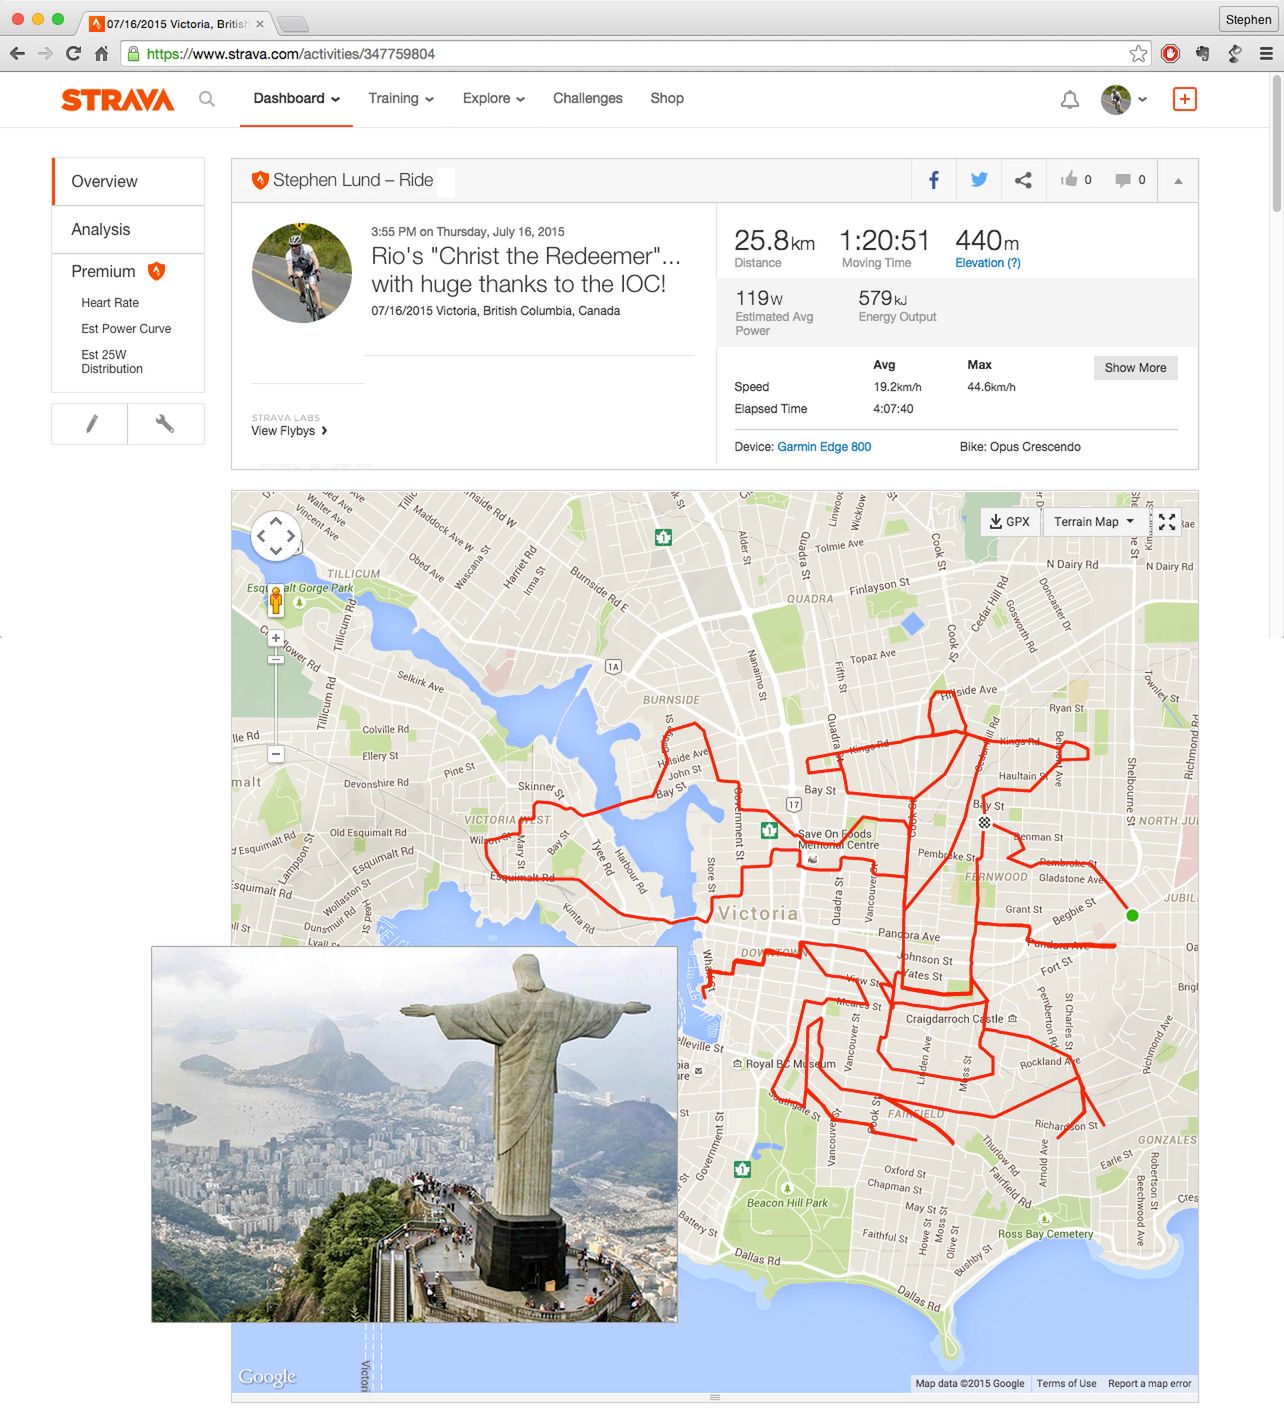Open Est Power Curve item

click(126, 329)
